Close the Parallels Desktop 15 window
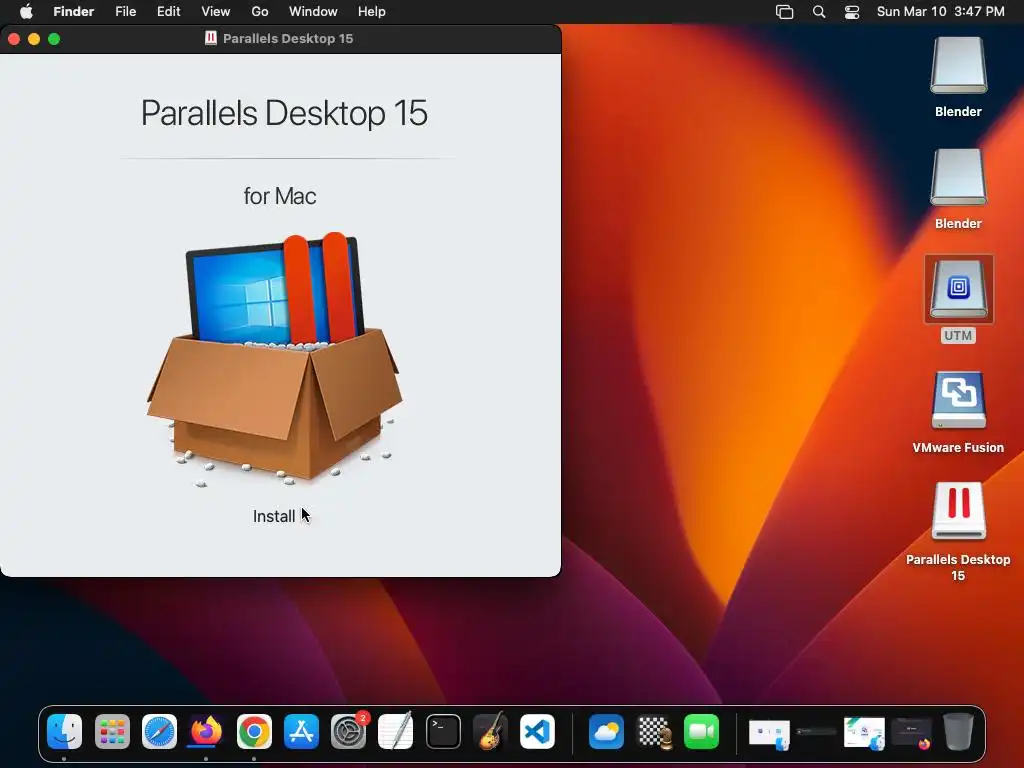The width and height of the screenshot is (1024, 768). pyautogui.click(x=14, y=39)
